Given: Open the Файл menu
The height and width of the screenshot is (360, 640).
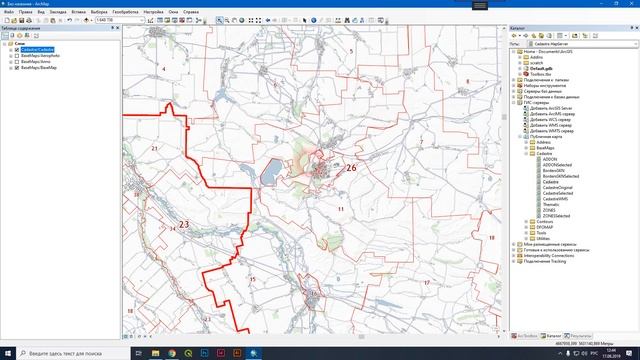Looking at the screenshot, I should coord(9,12).
